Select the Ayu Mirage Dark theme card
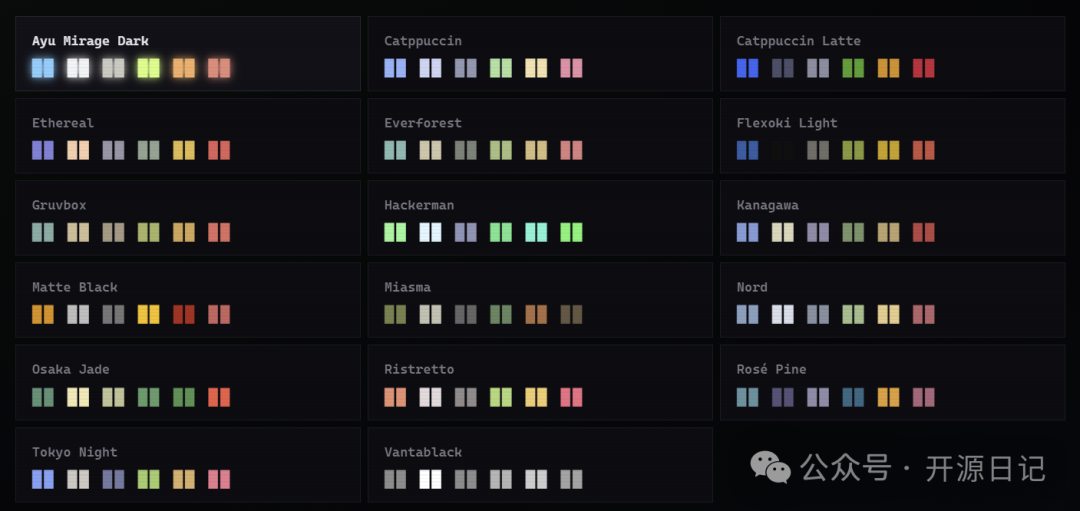 click(188, 54)
